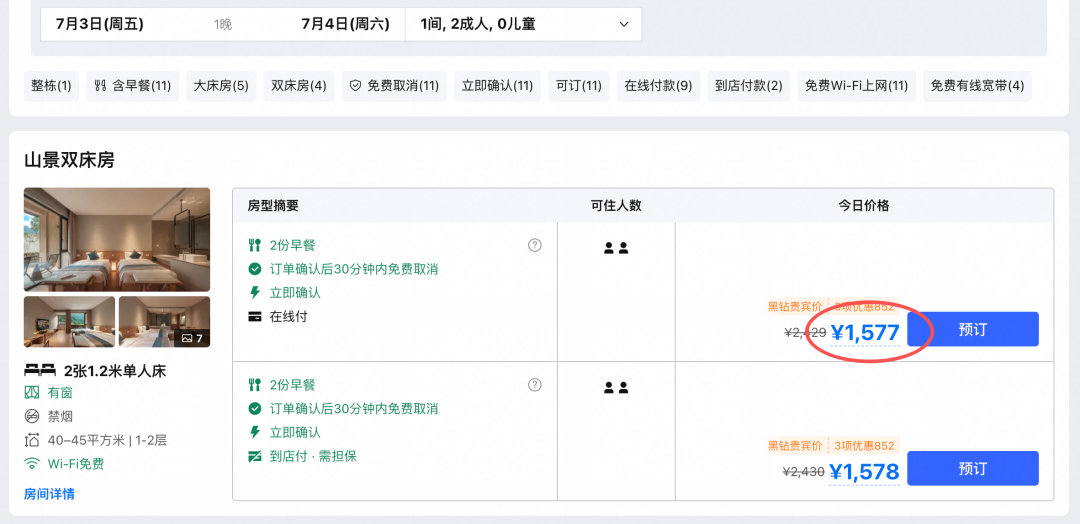The width and height of the screenshot is (1080, 524).
Task: Expand the 1间, 2成人, 0儿童 guest dropdown
Action: tap(523, 25)
